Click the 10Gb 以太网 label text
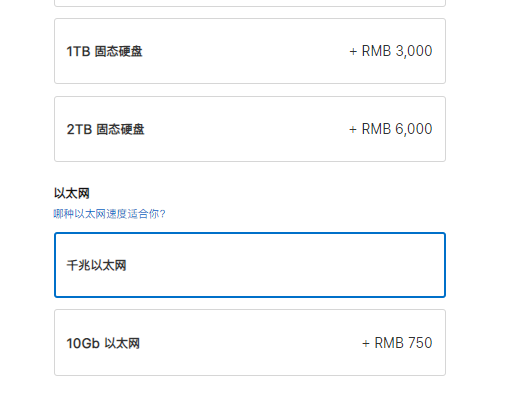 click(103, 343)
